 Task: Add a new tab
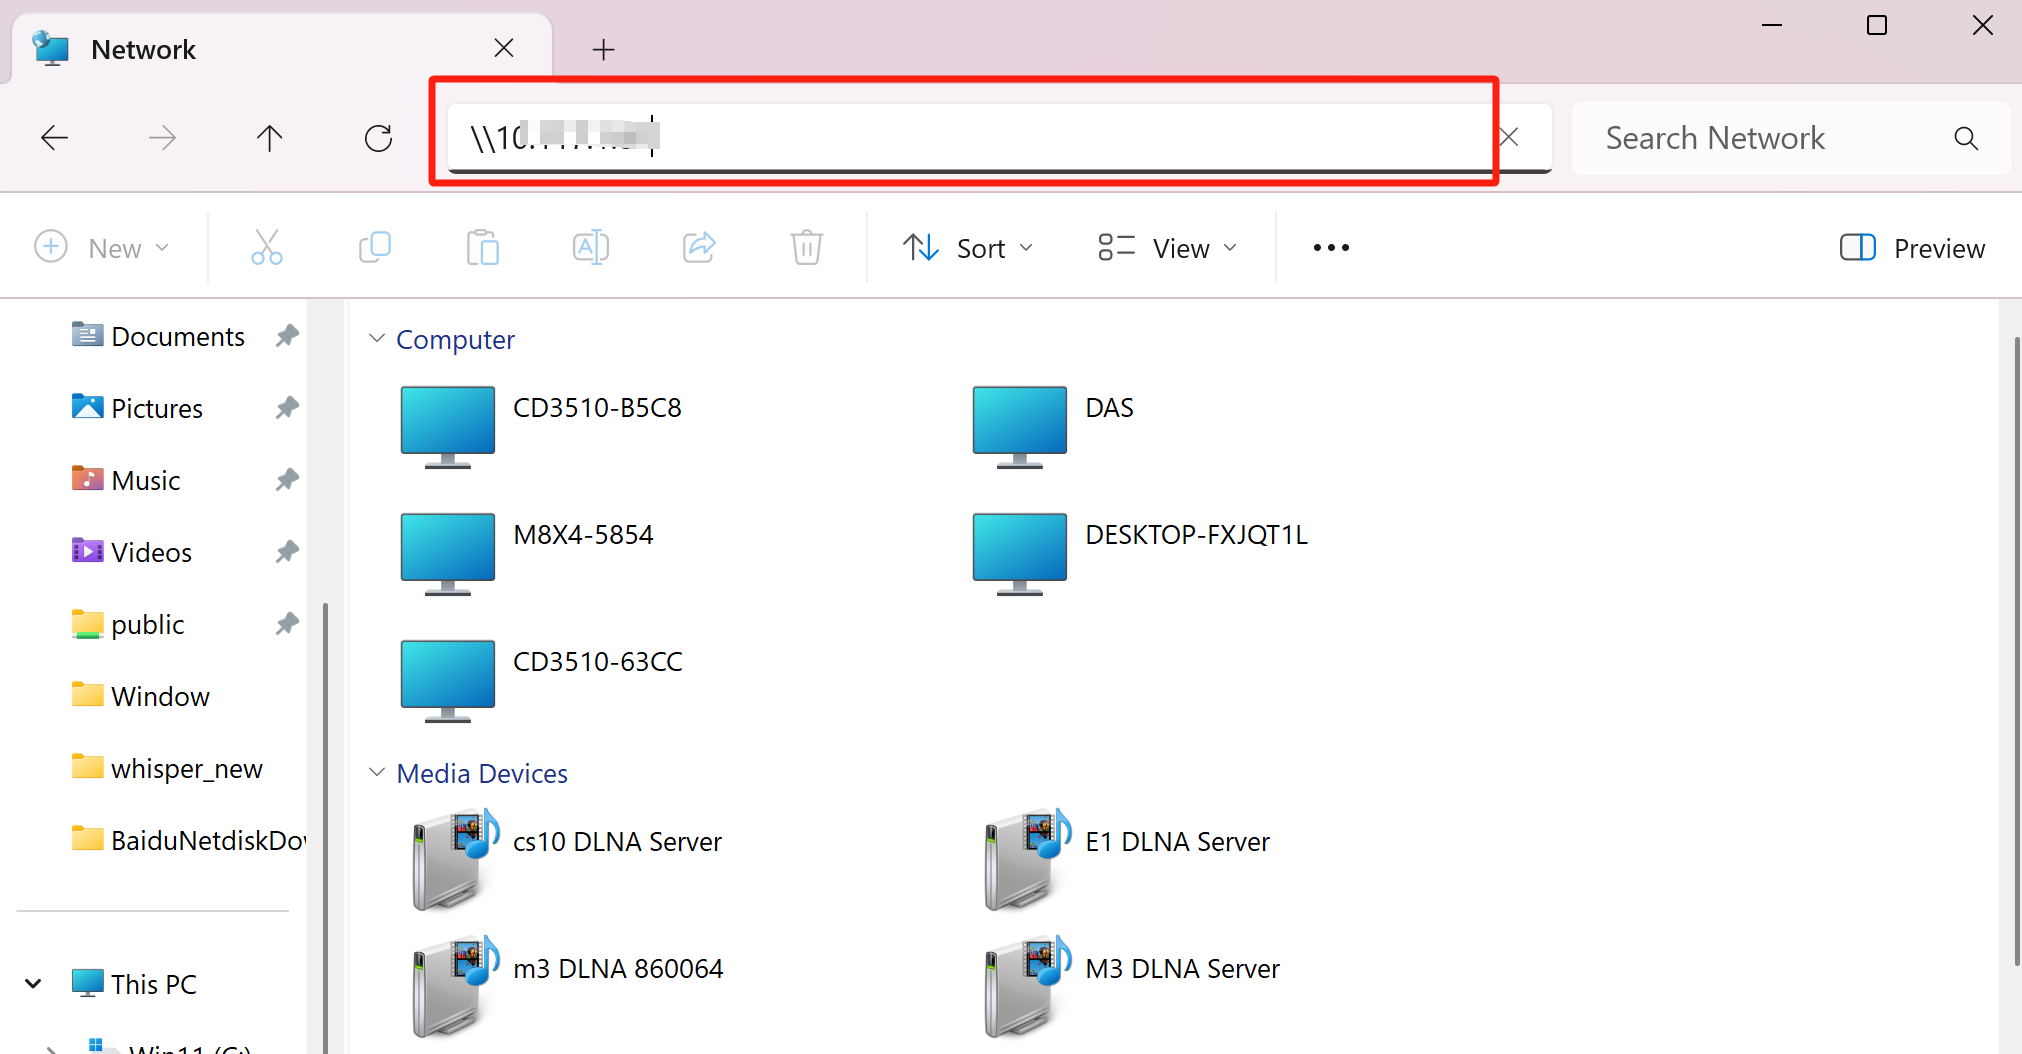point(603,49)
